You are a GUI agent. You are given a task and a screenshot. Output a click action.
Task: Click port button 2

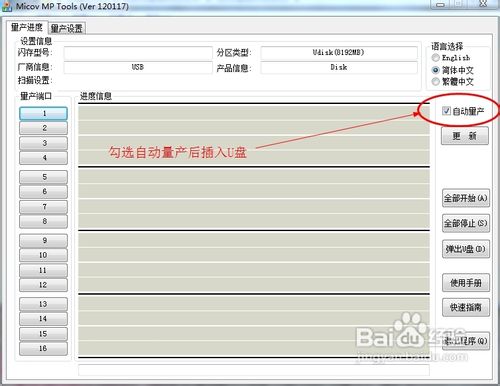[44, 128]
